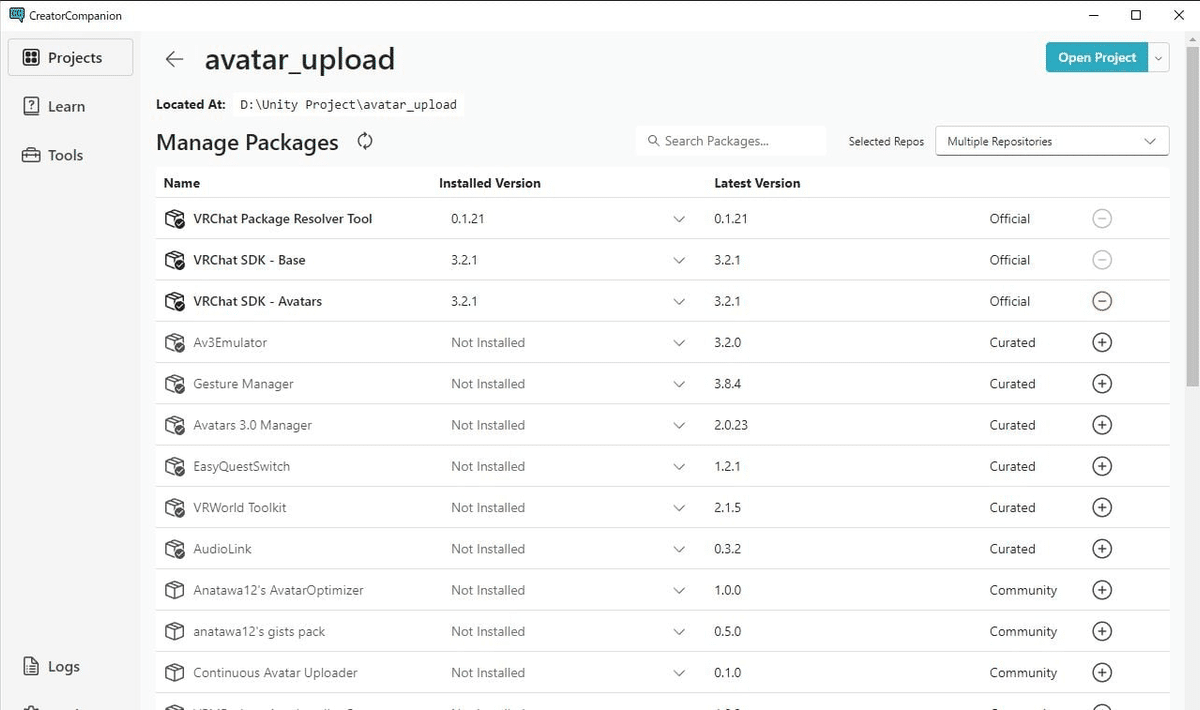Open version dropdown for EasyQuestSwitch
This screenshot has width=1200, height=710.
680,466
